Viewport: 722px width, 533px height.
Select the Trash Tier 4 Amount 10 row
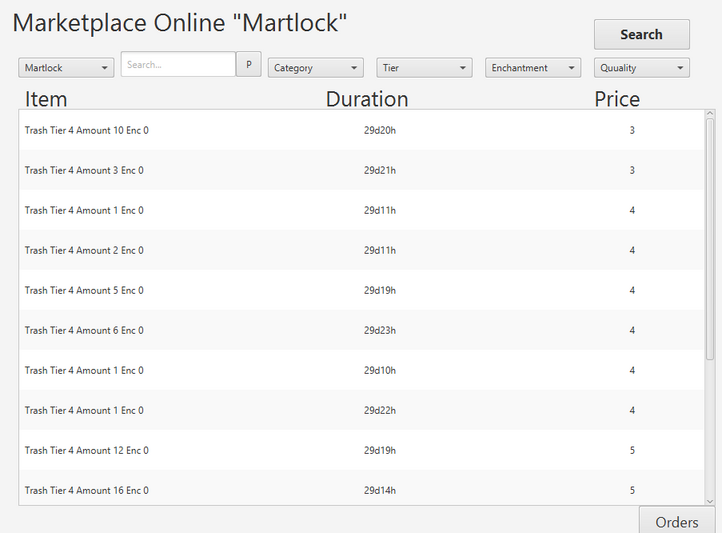(361, 130)
